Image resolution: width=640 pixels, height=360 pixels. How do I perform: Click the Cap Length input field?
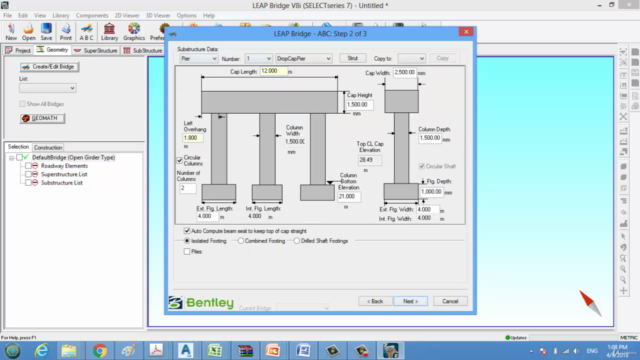click(x=273, y=71)
